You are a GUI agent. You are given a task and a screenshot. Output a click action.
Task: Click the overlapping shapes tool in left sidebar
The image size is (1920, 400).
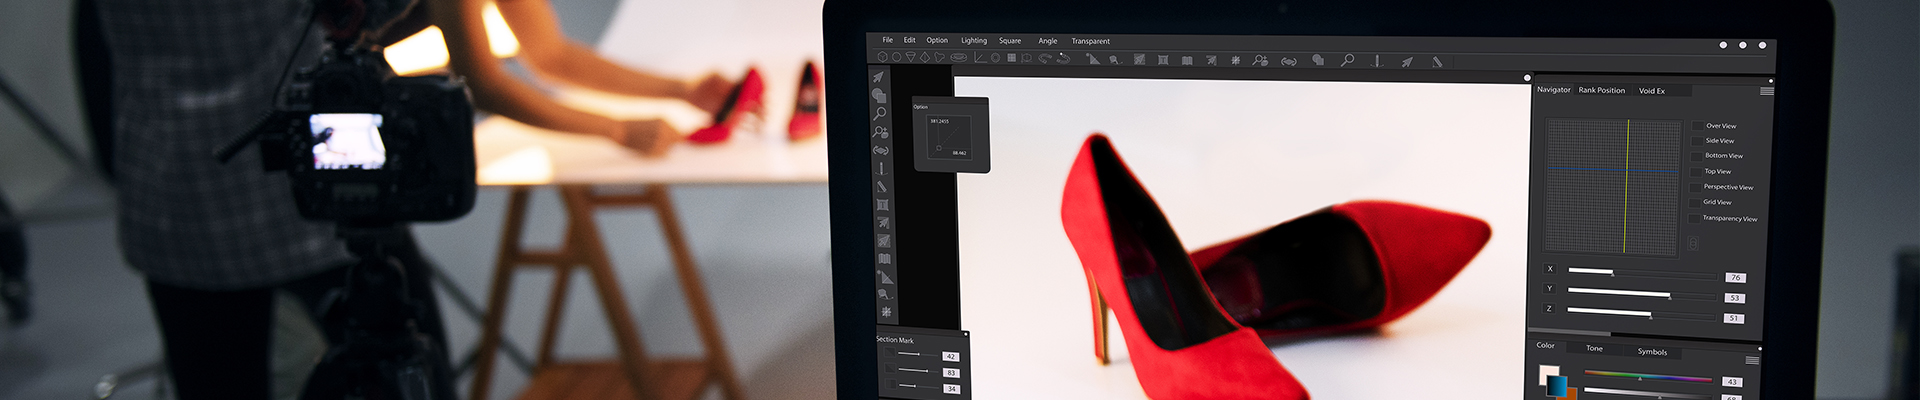point(879,95)
